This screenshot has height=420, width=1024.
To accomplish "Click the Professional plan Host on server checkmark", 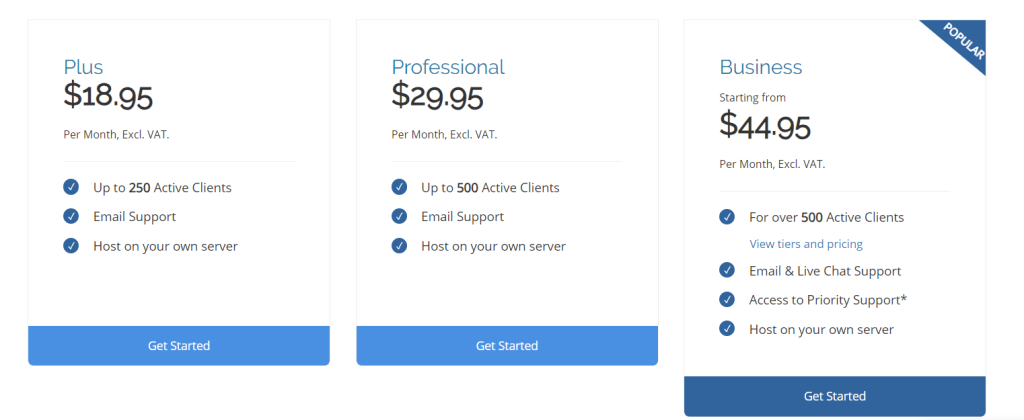I will (x=399, y=246).
